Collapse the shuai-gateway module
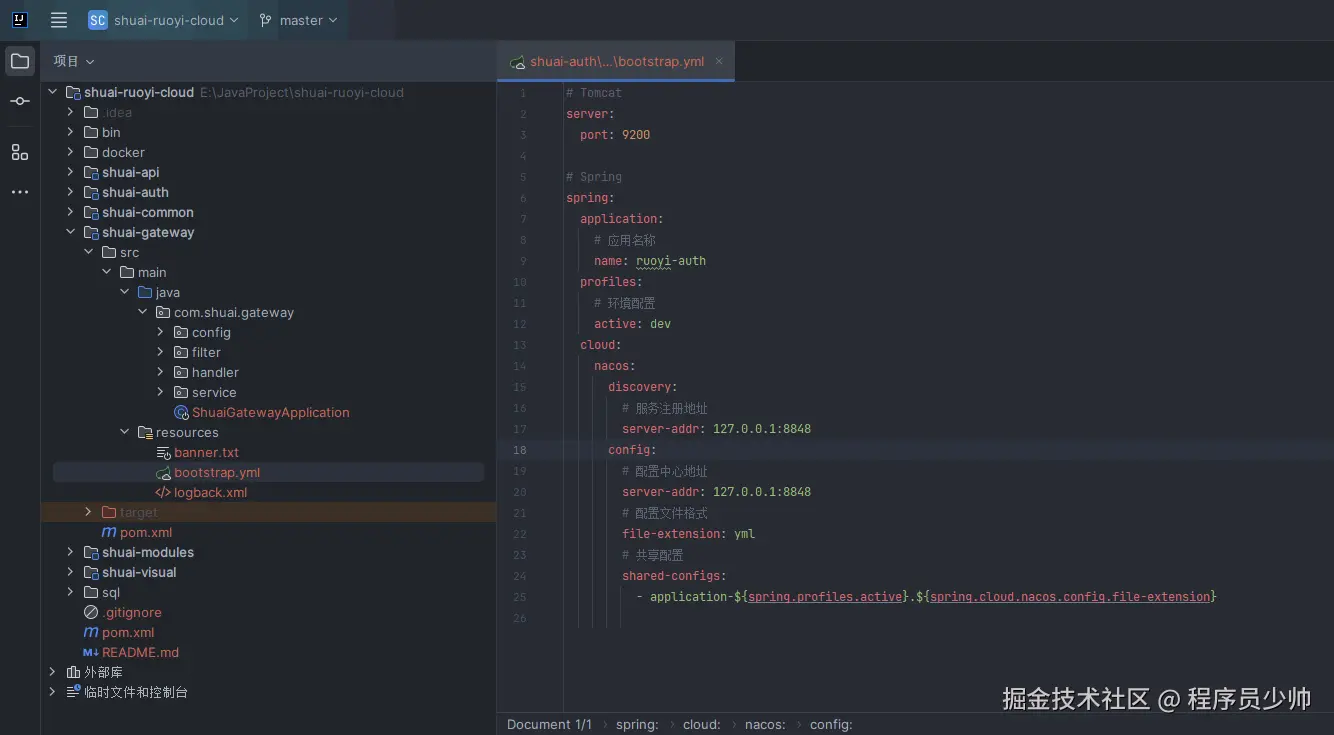The width and height of the screenshot is (1334, 735). [70, 232]
